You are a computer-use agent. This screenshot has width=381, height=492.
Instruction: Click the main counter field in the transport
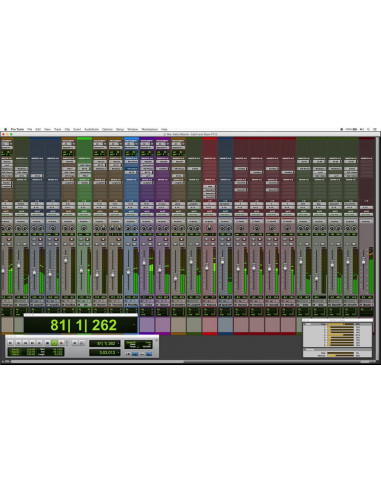point(106,343)
